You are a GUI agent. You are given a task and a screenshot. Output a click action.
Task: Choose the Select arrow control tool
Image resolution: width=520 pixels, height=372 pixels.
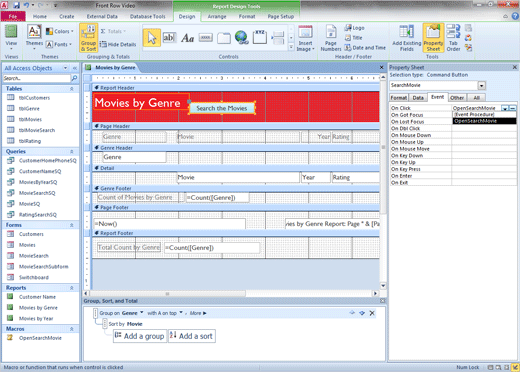point(152,38)
